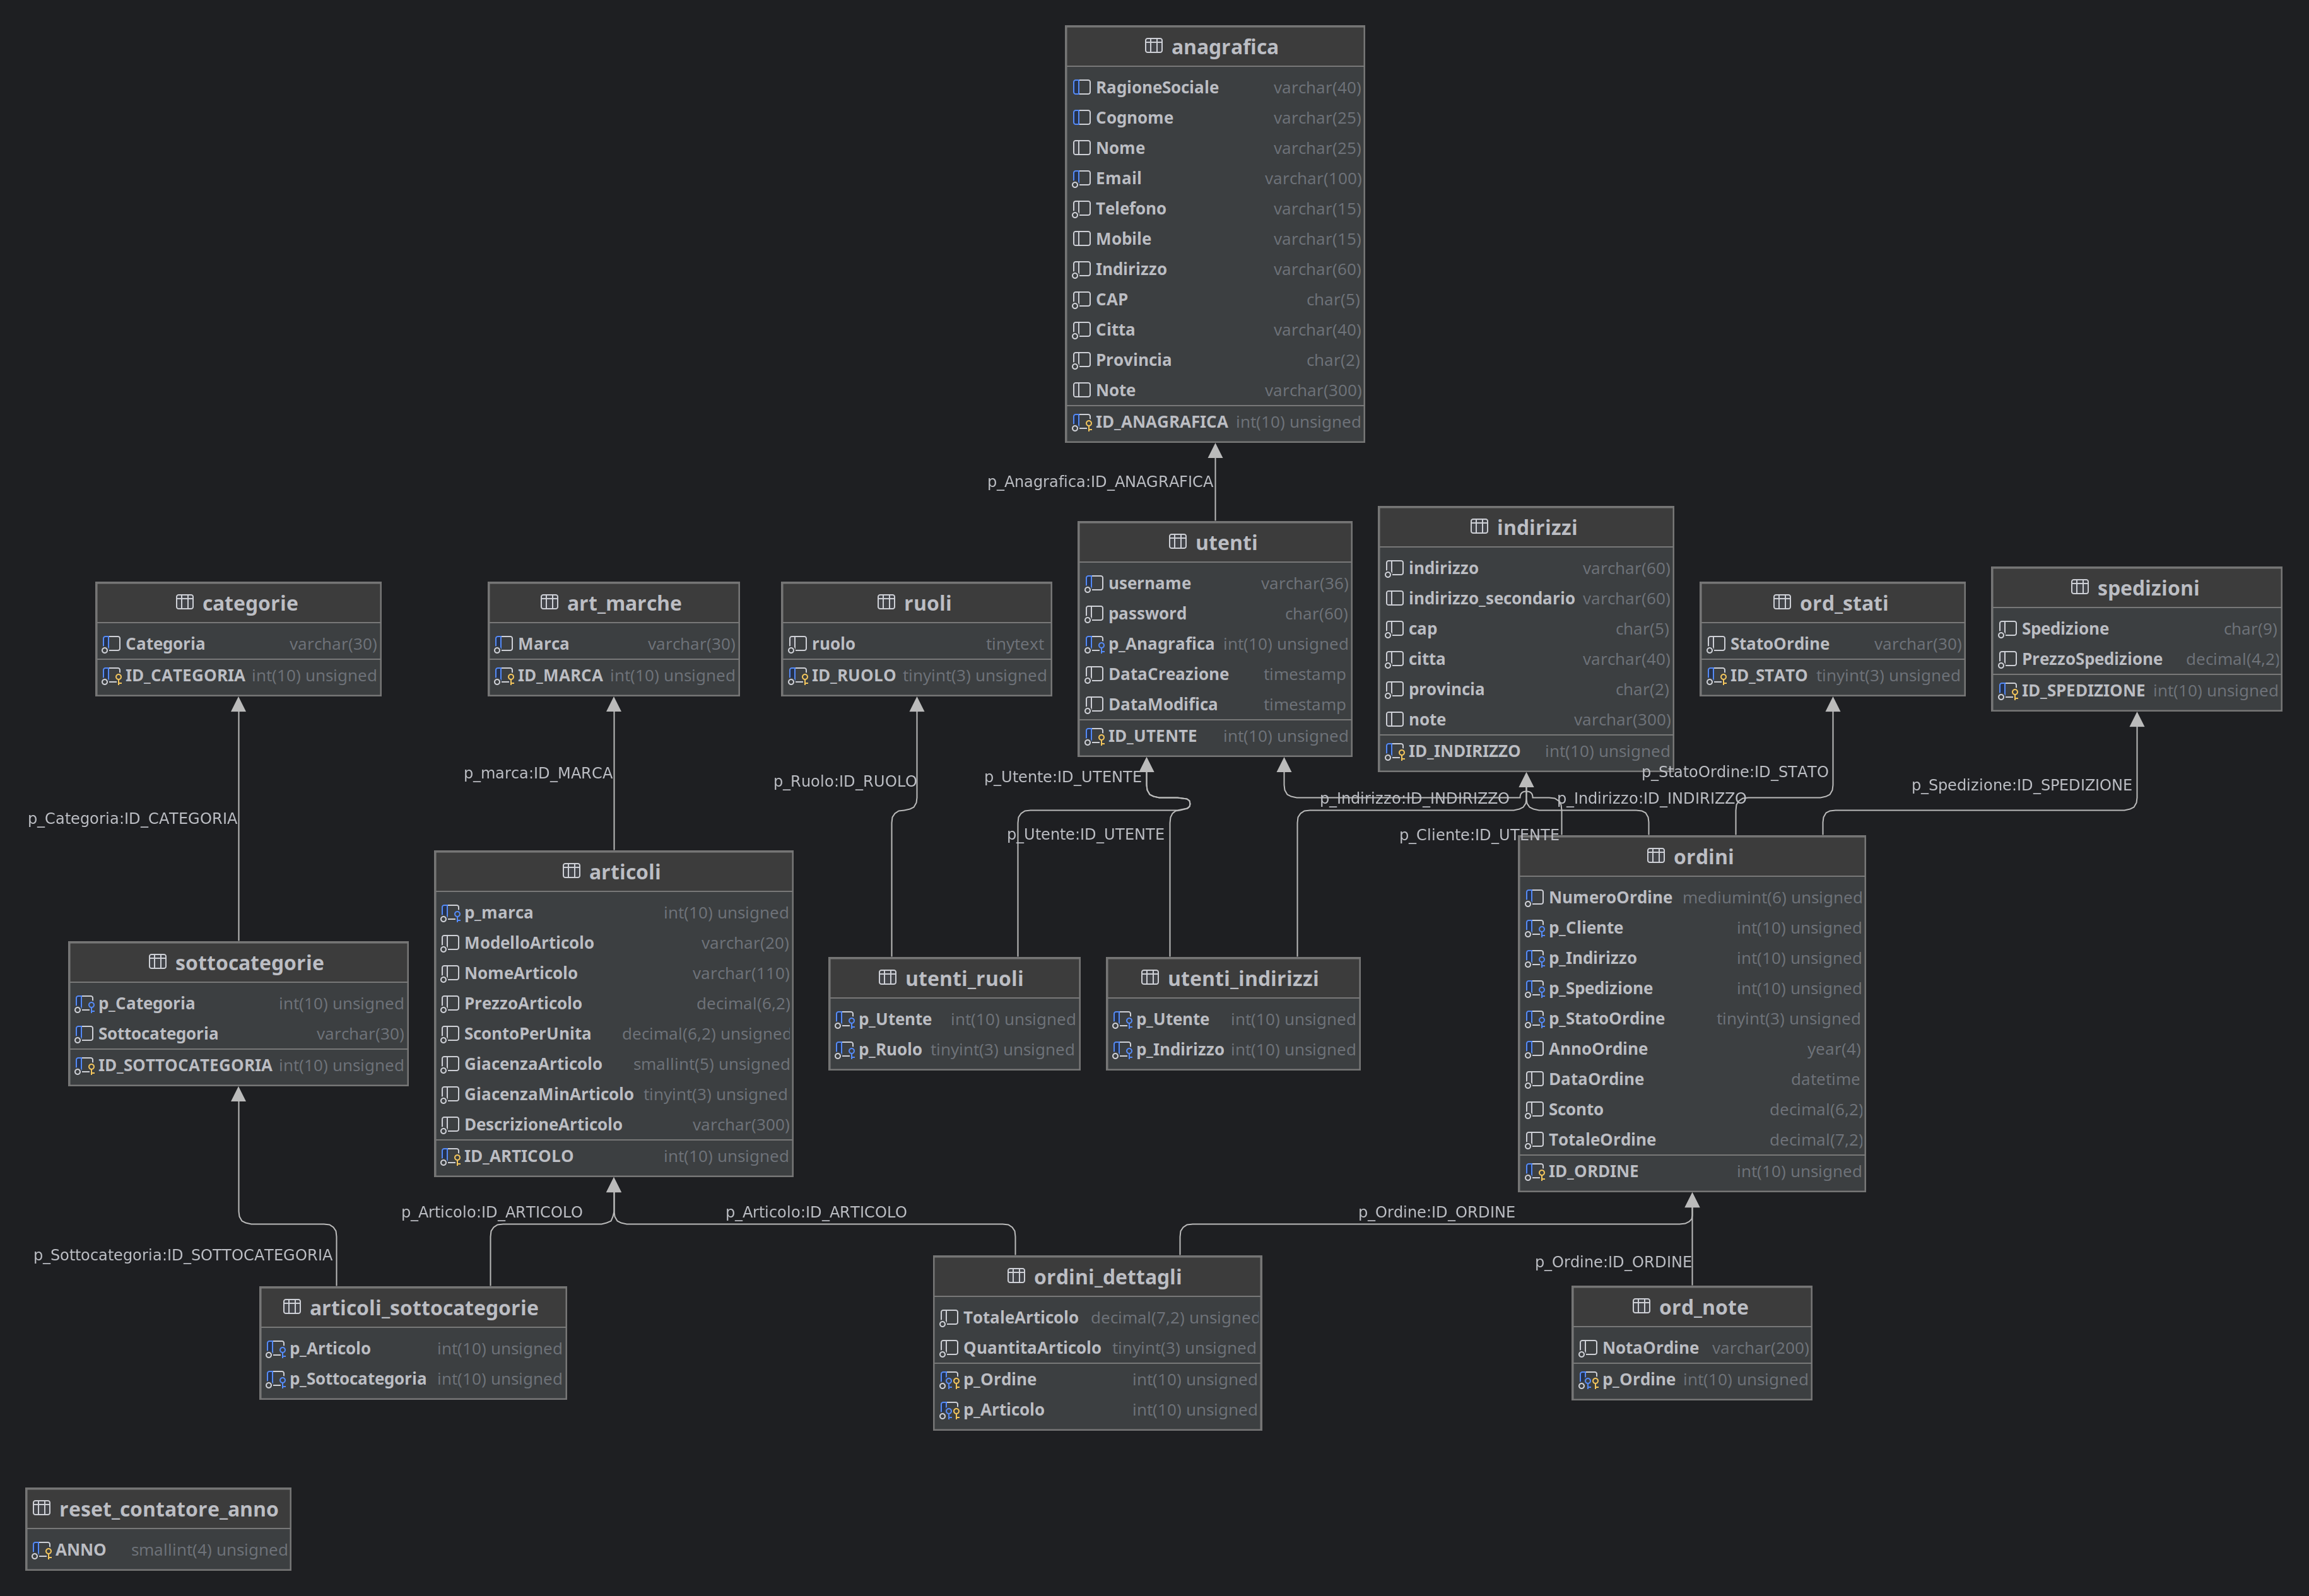Click the foreign key icon beside p_marca

tap(450, 913)
